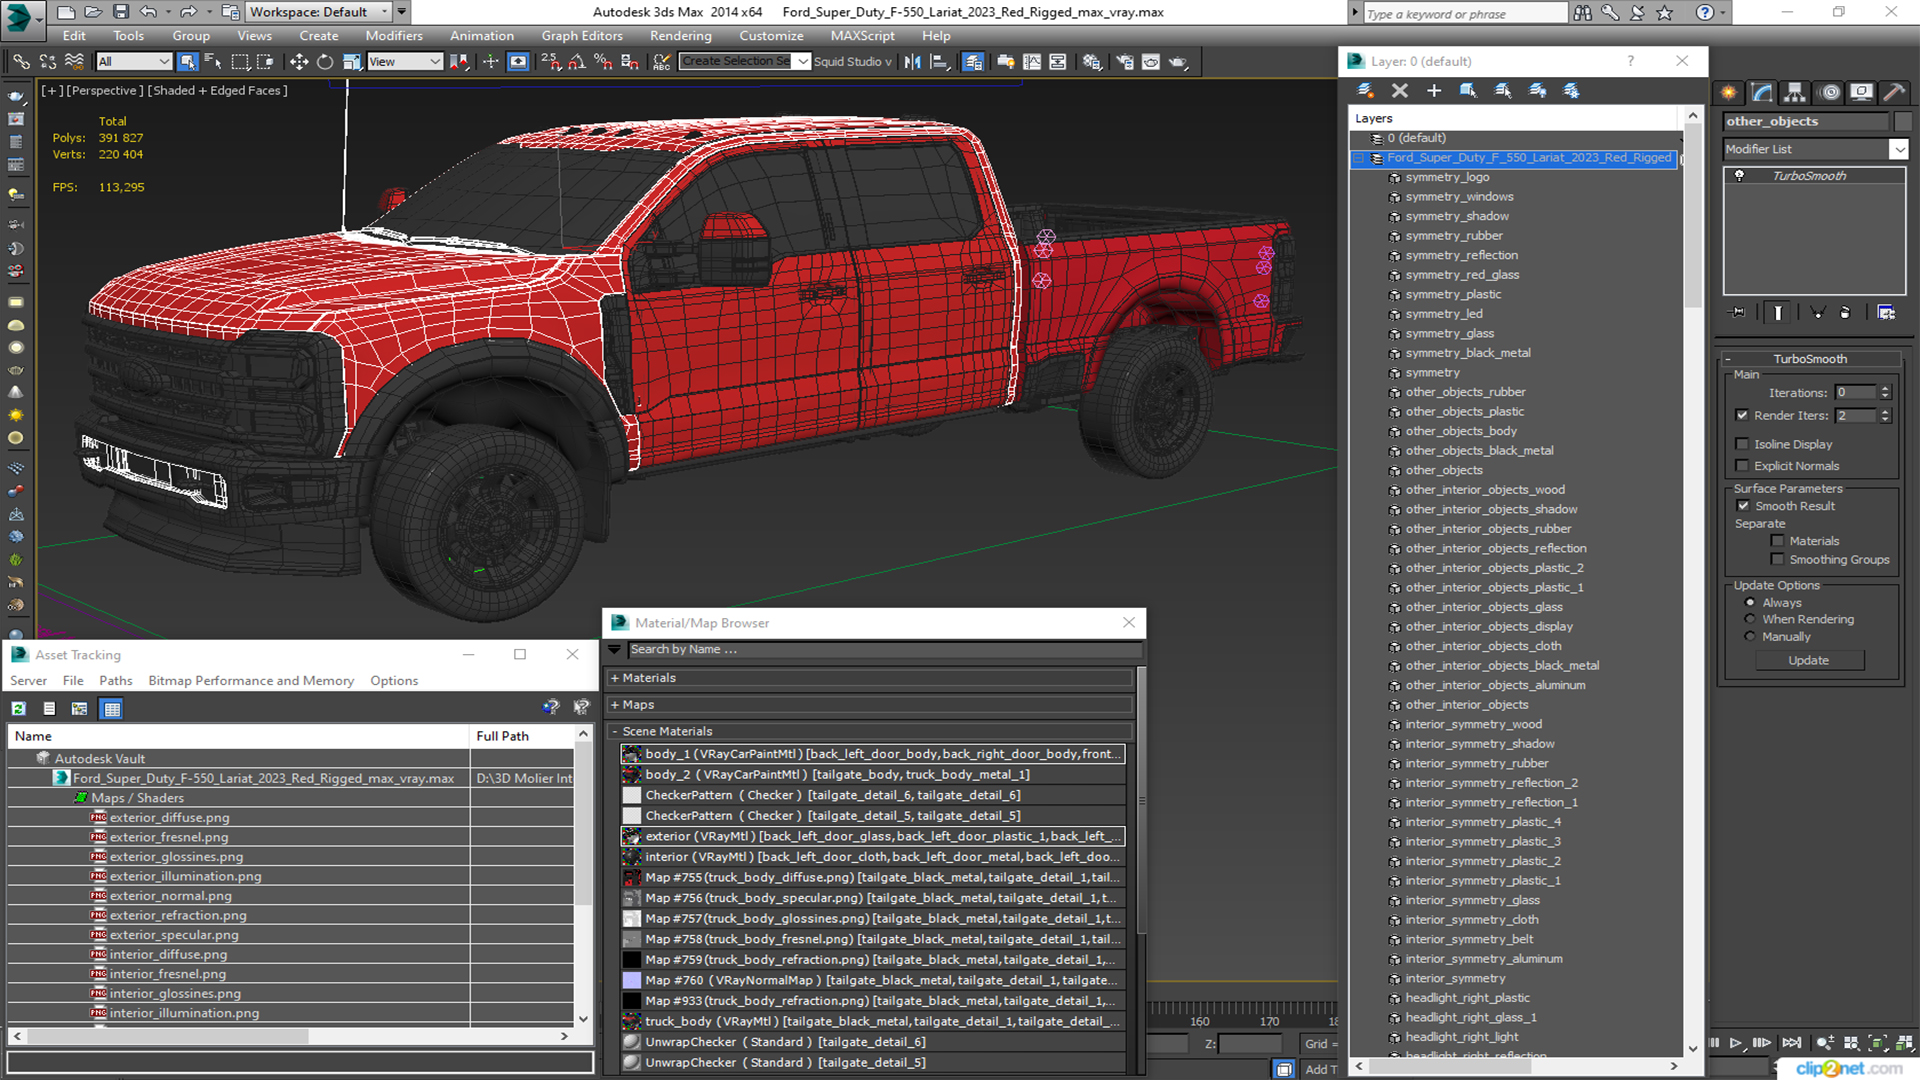Collapse the Scene Materials section
The width and height of the screenshot is (1920, 1080).
click(667, 731)
